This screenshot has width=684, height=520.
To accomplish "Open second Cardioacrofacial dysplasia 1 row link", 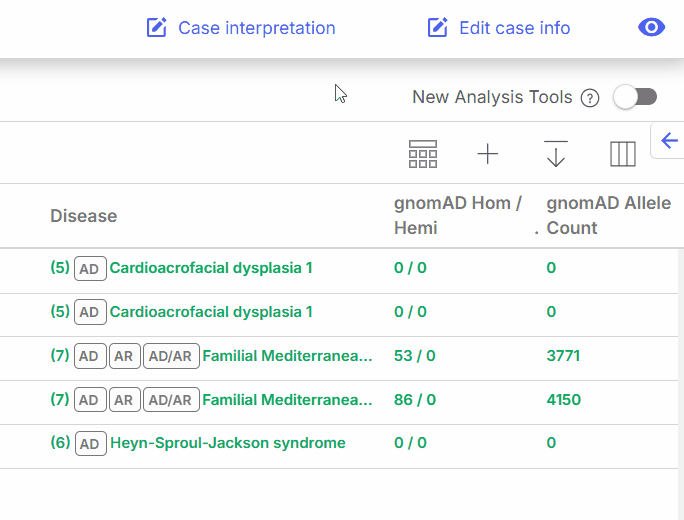I will [211, 312].
